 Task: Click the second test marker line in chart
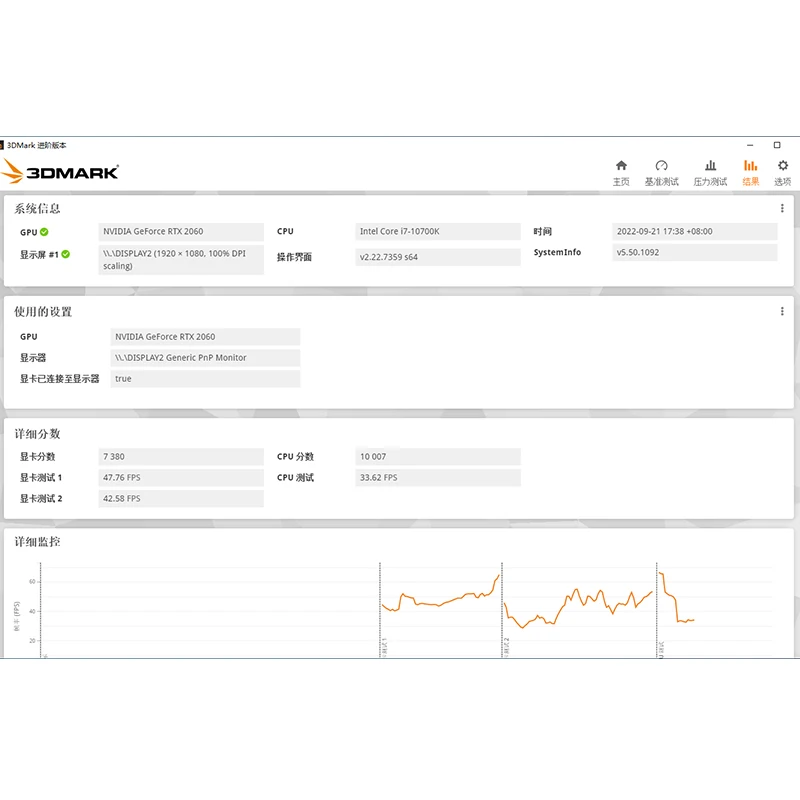pyautogui.click(x=502, y=610)
